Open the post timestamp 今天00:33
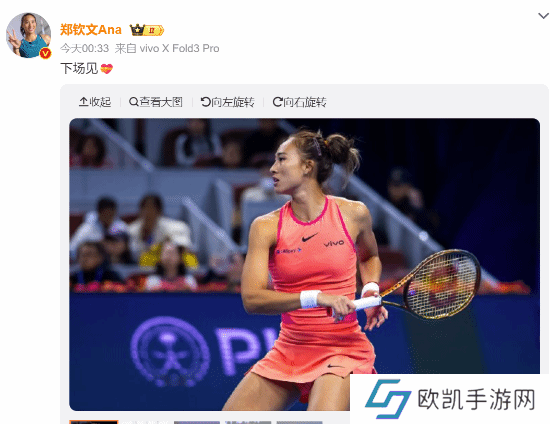Screen dimensions: 550x424 [85, 48]
